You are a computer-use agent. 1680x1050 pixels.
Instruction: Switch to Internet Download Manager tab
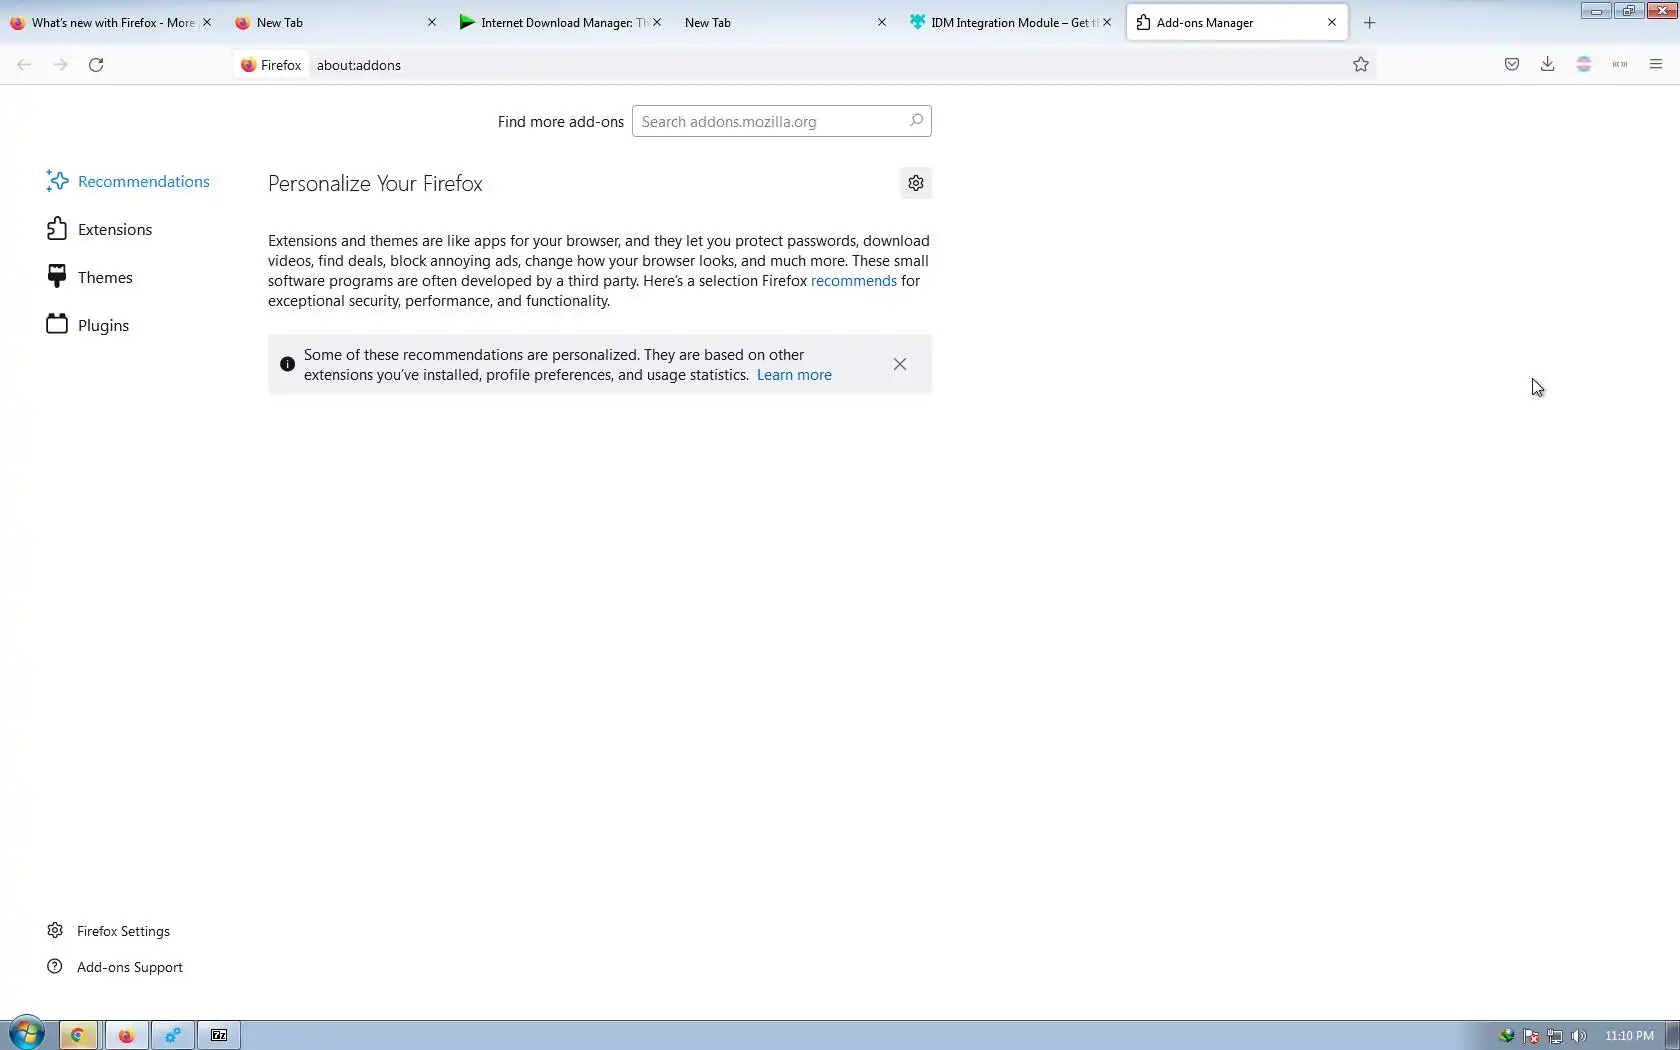561,22
